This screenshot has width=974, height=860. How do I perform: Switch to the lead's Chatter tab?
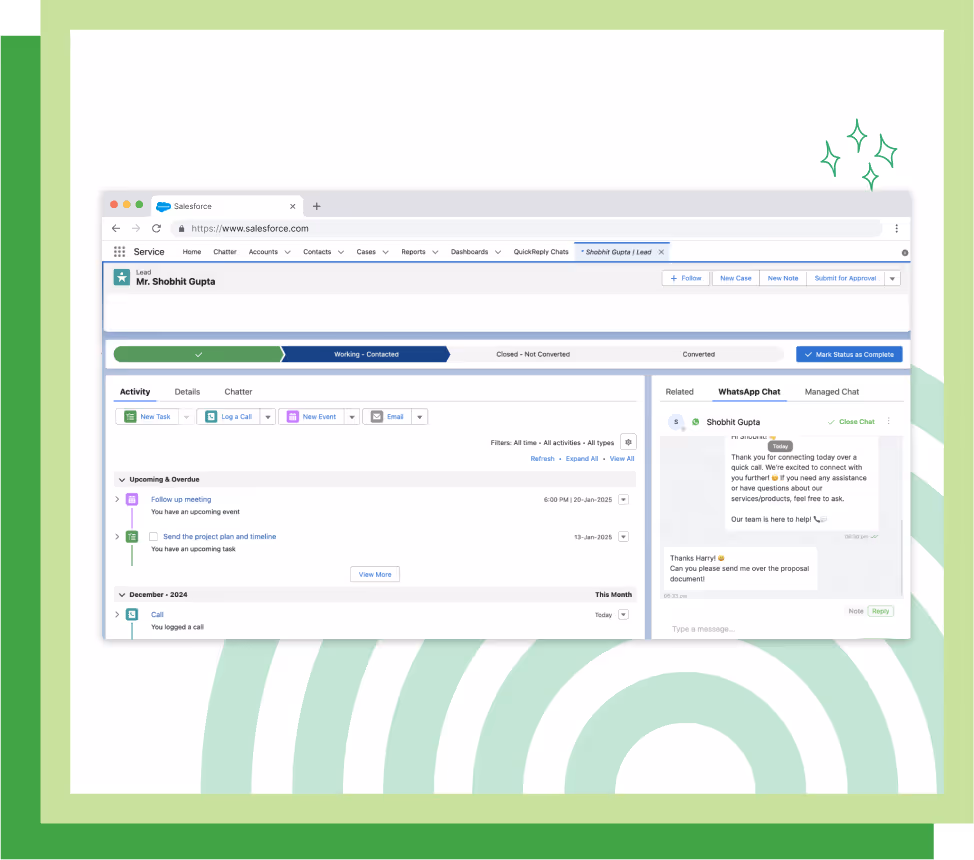[238, 392]
